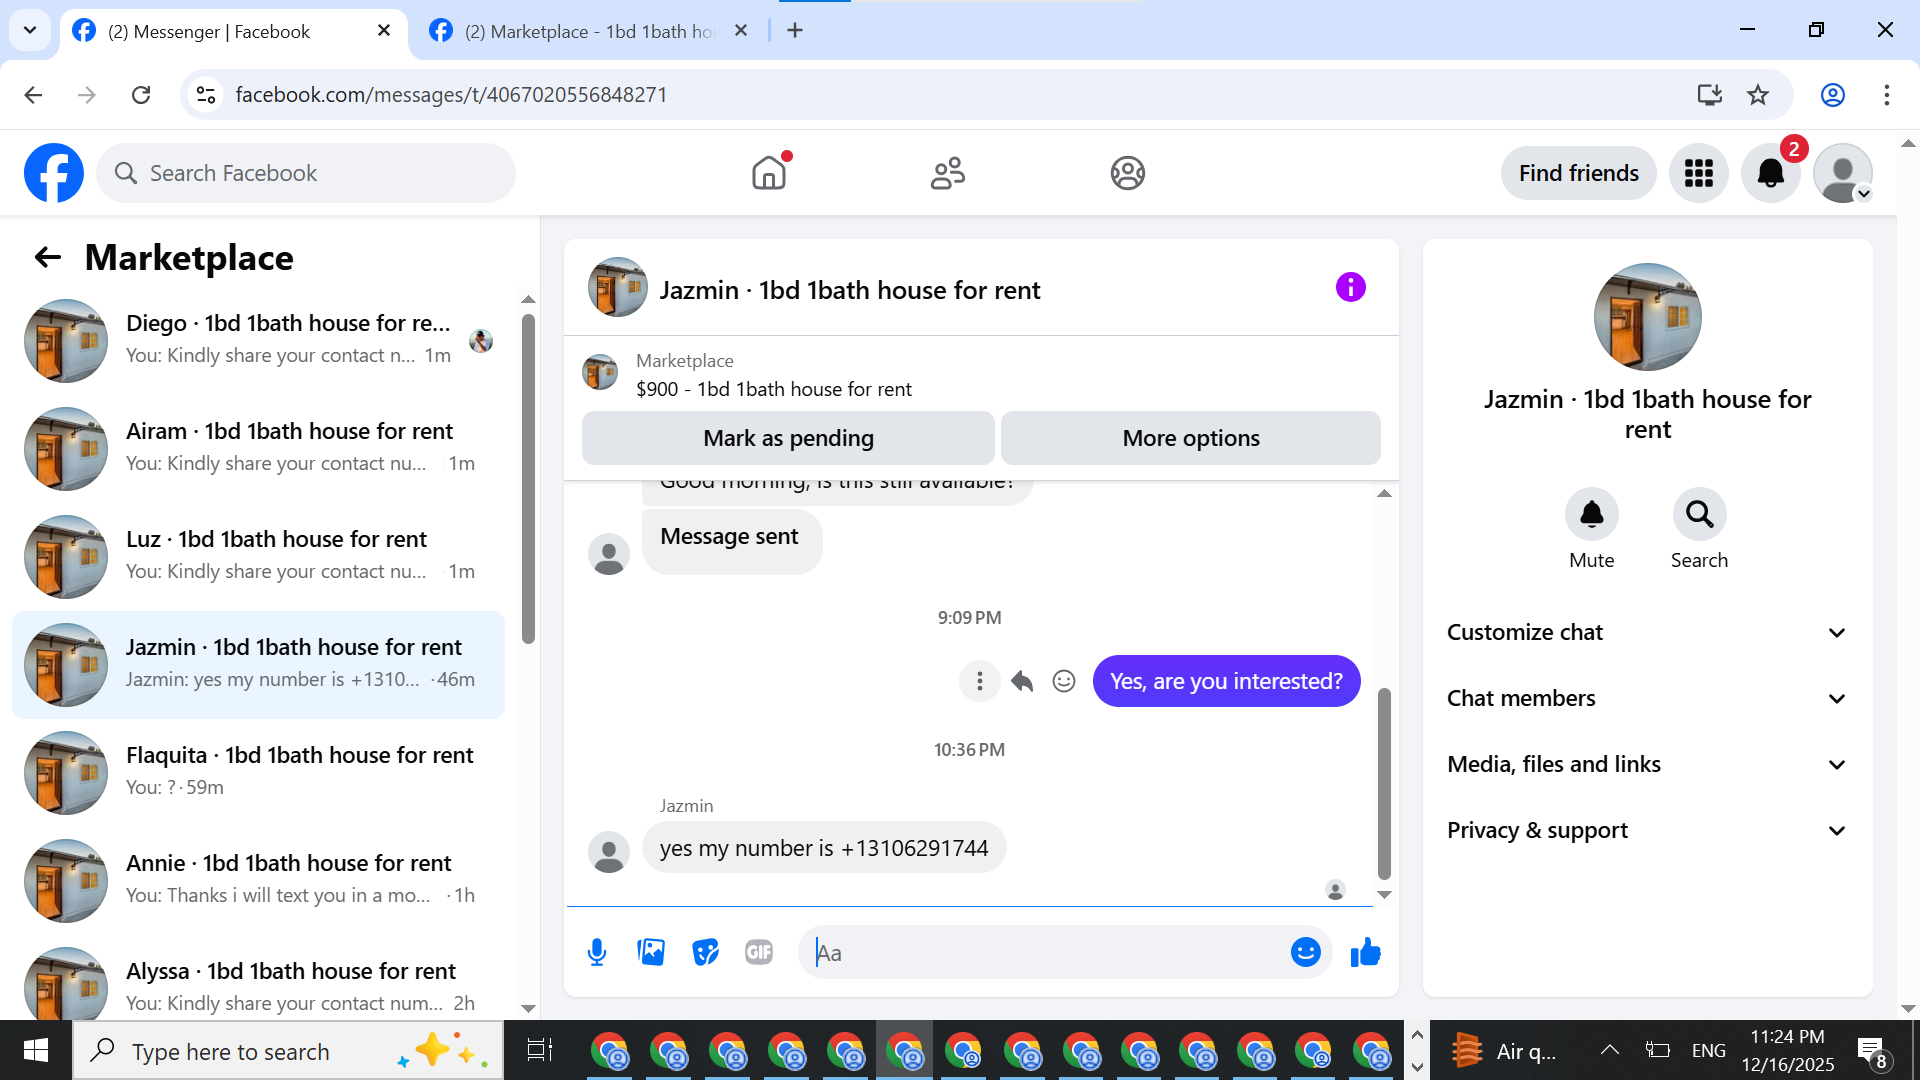
Task: Open the Friends icon in top navigation
Action: point(948,173)
